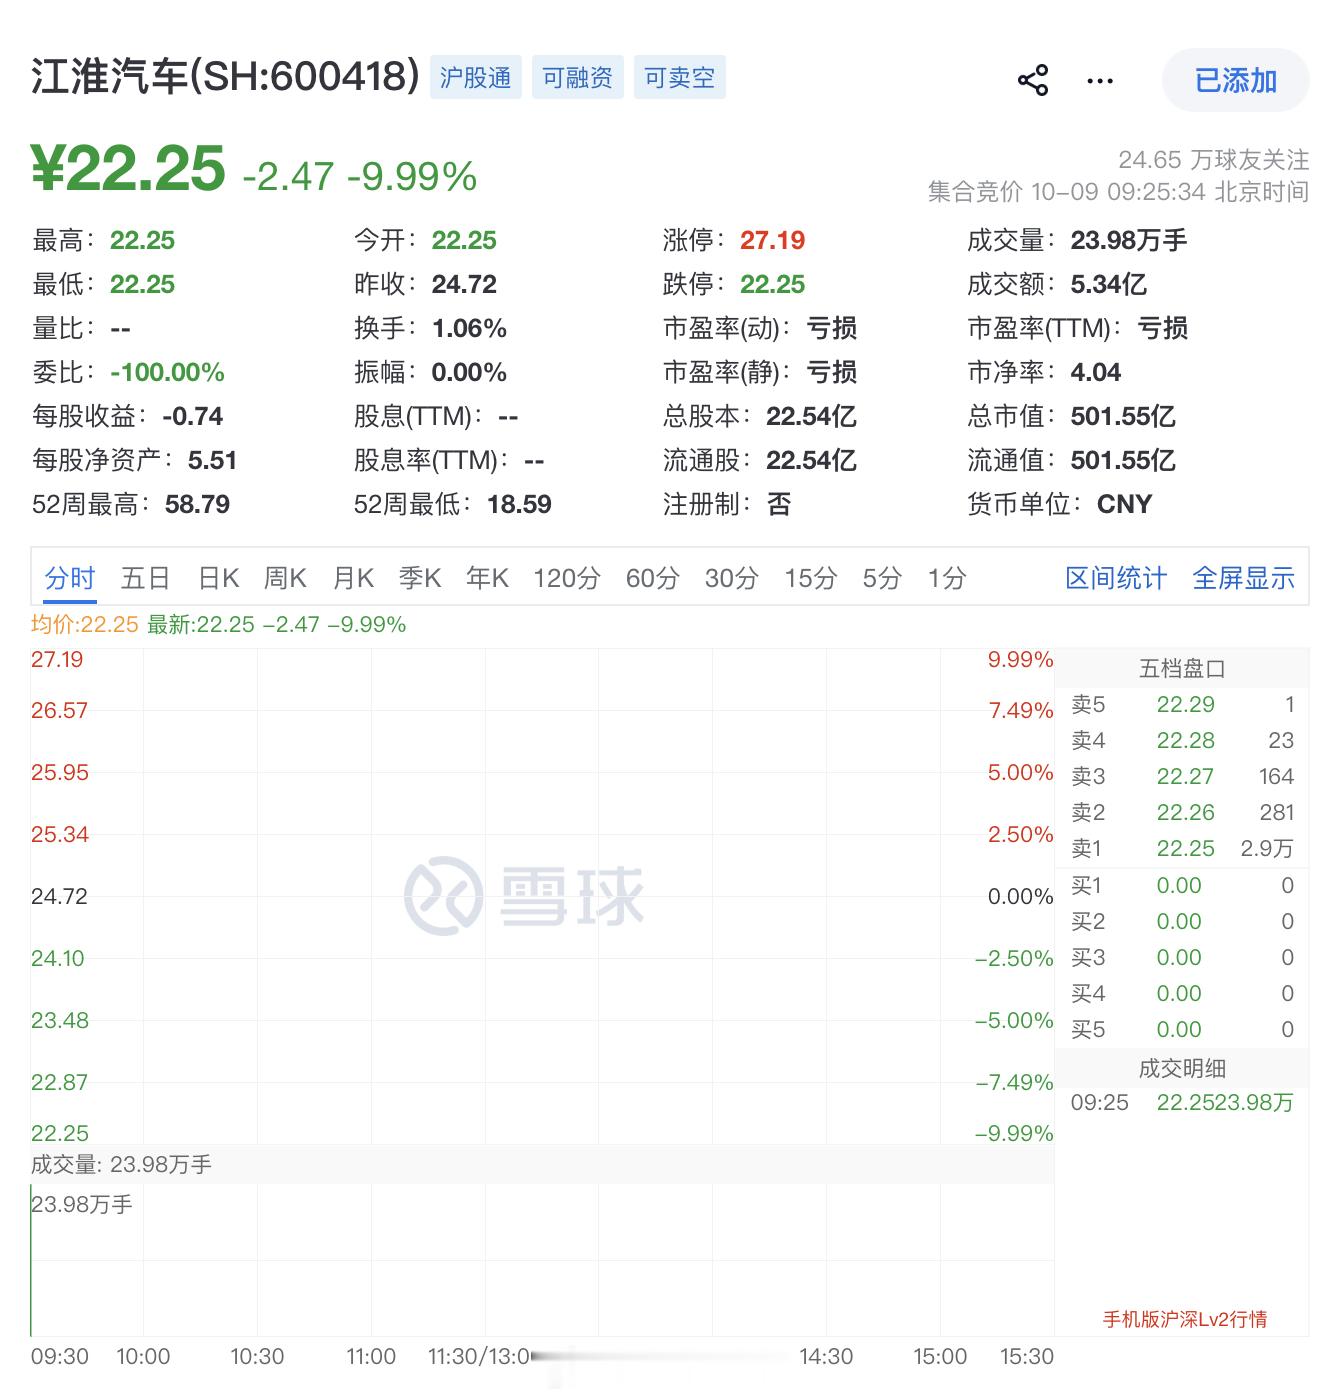Choose the 30分 chart tab
Viewport: 1324px width, 1400px height.
(732, 578)
